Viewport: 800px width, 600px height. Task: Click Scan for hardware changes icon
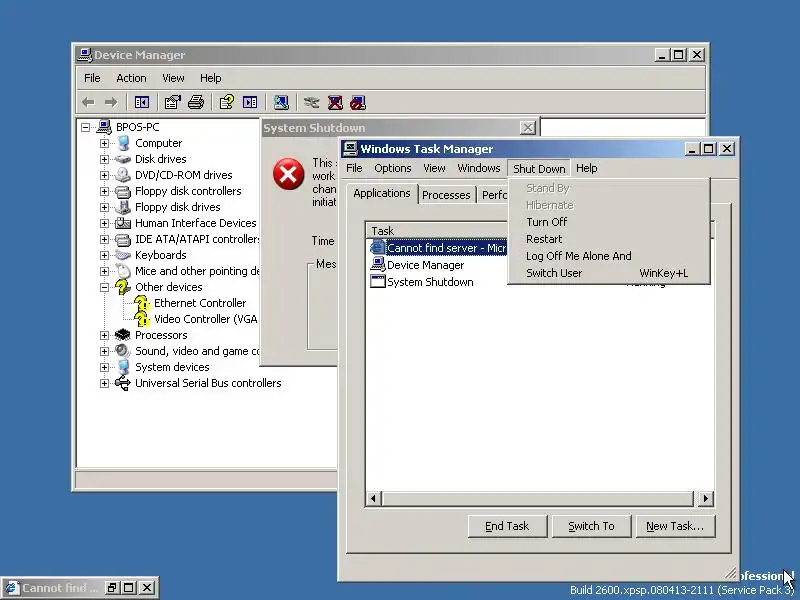281,103
